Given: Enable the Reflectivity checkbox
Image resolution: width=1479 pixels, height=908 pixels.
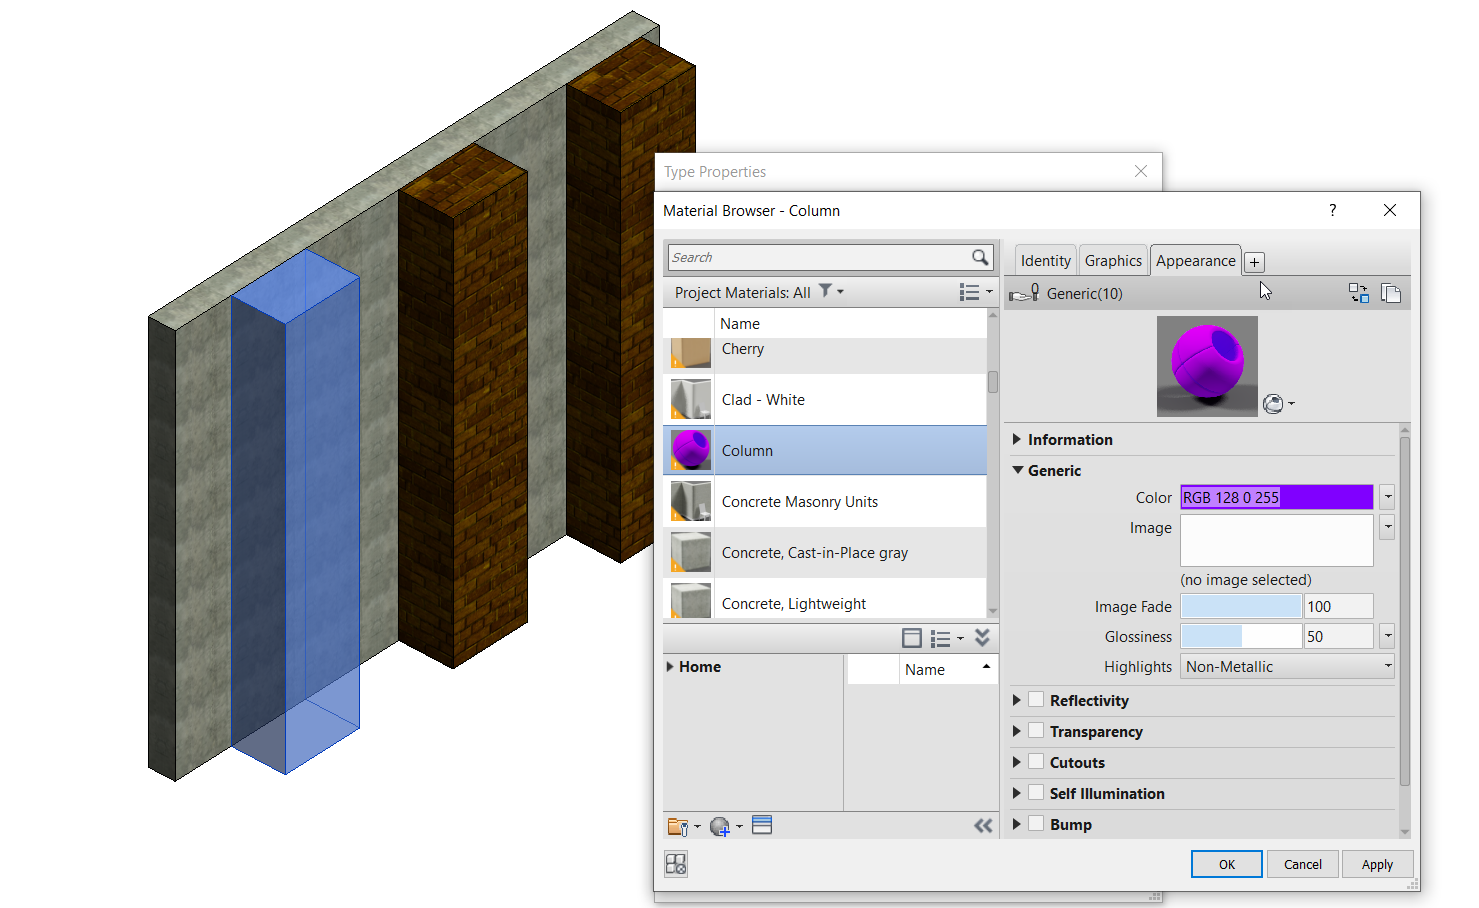Looking at the screenshot, I should point(1036,699).
